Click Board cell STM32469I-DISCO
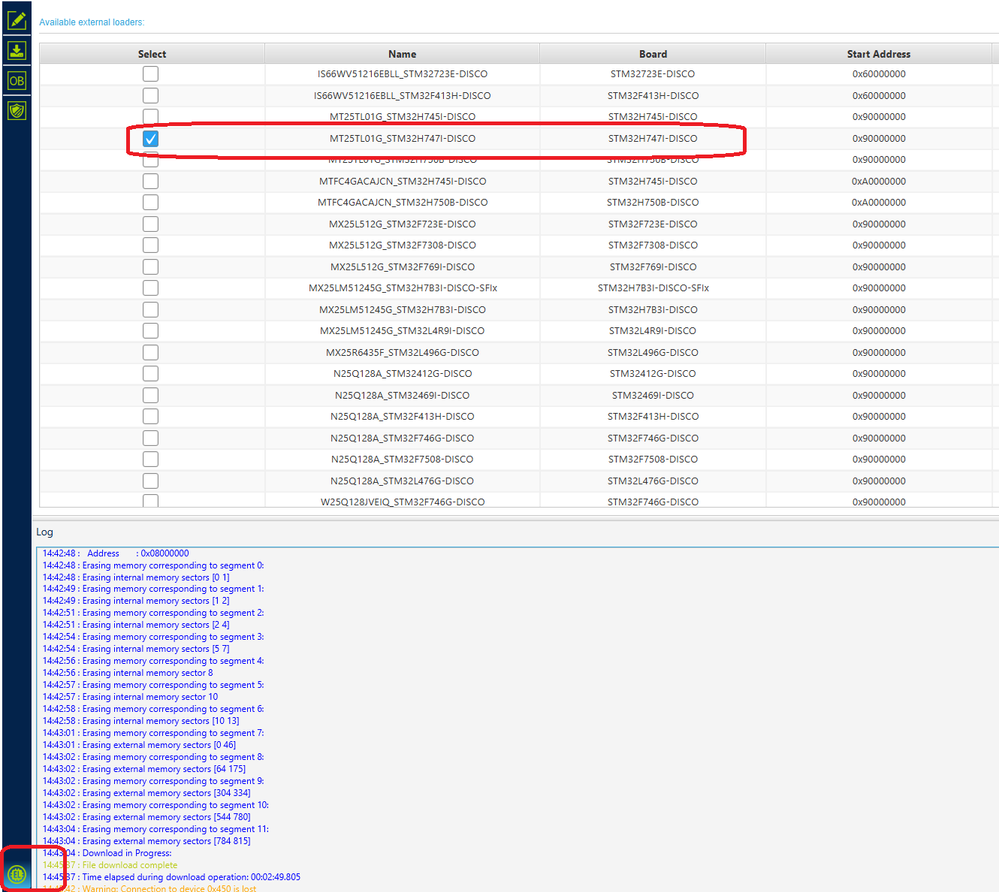The height and width of the screenshot is (892, 999). pos(652,395)
